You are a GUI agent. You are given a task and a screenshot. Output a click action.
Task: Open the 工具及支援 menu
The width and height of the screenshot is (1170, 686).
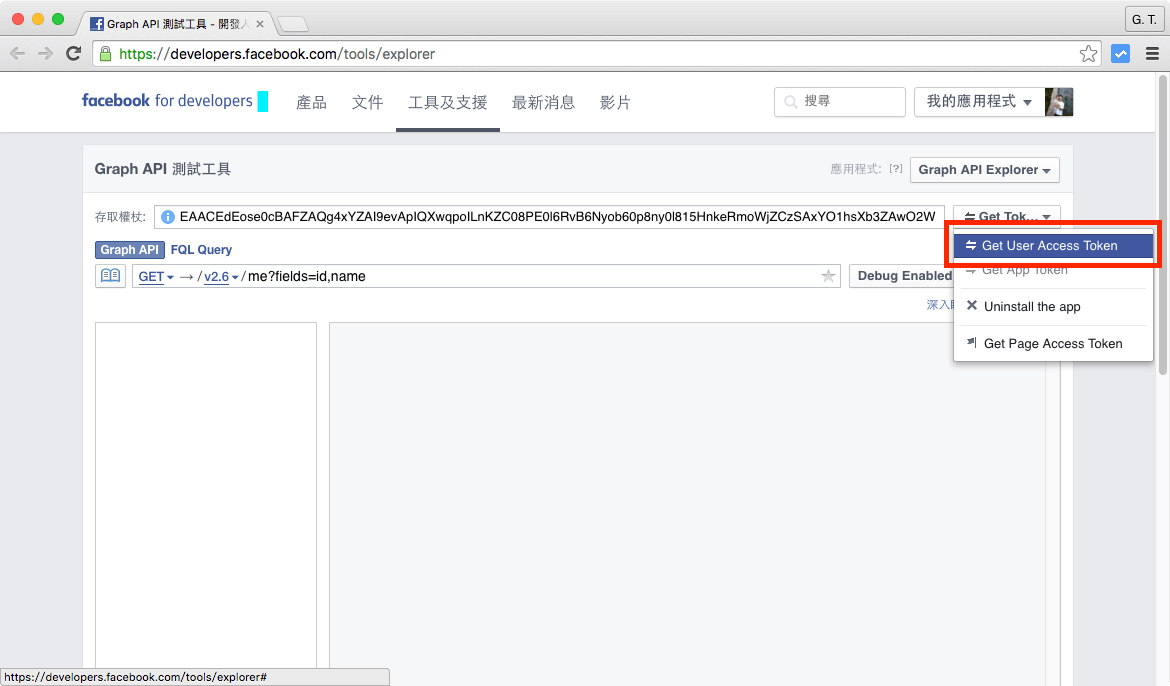pyautogui.click(x=447, y=101)
